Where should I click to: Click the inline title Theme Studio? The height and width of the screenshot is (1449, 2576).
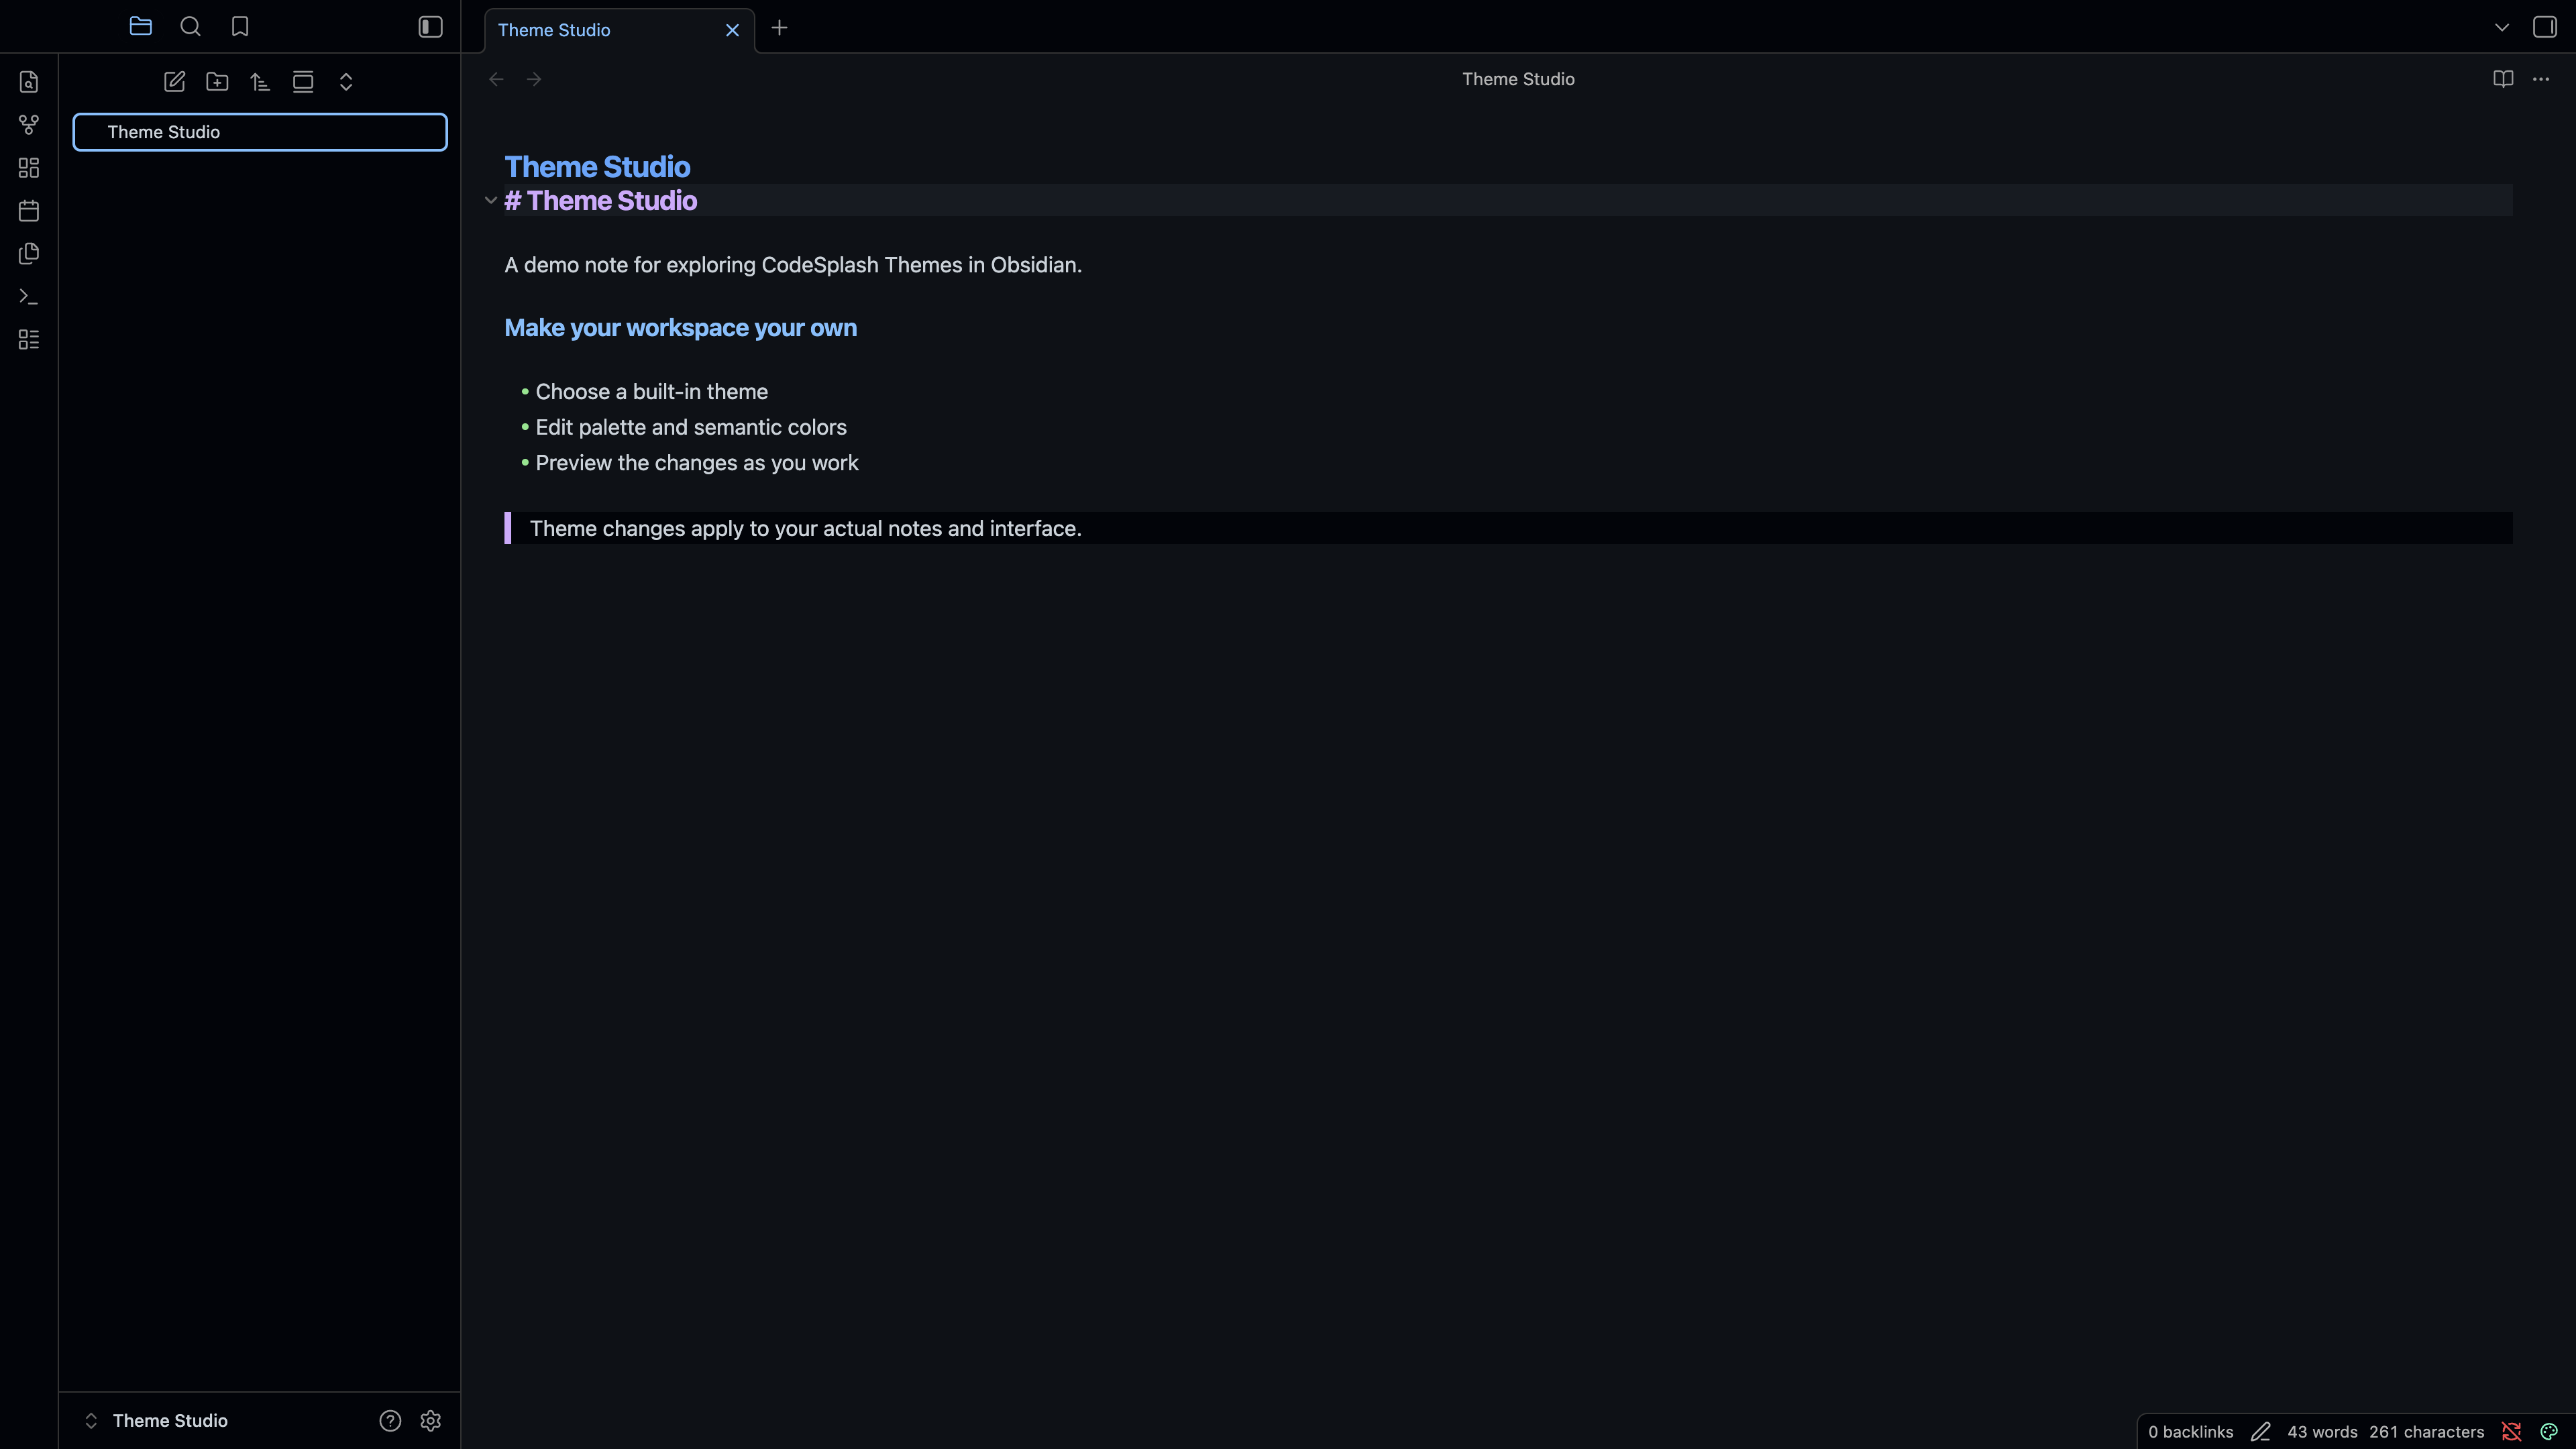click(x=597, y=166)
